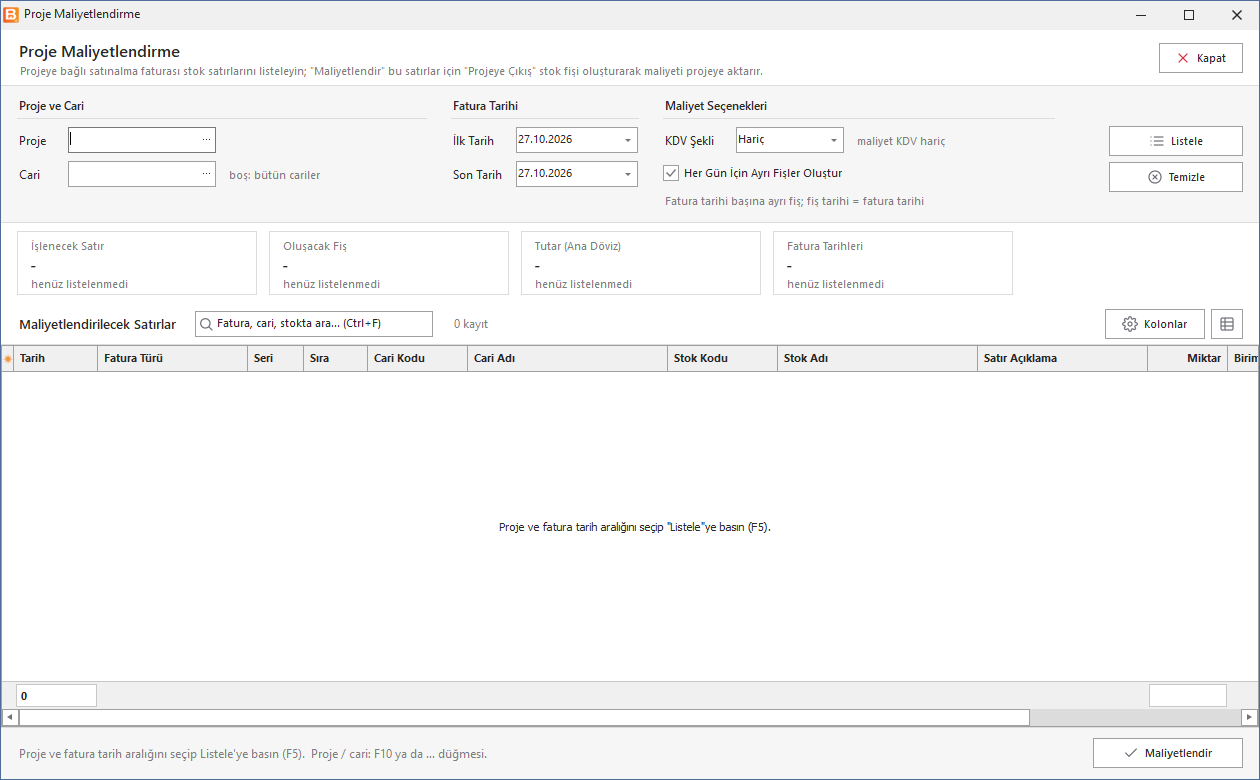Screen dimensions: 1260x780
Task: Click the Fatura, cari, stokta ara search box
Action: click(314, 324)
